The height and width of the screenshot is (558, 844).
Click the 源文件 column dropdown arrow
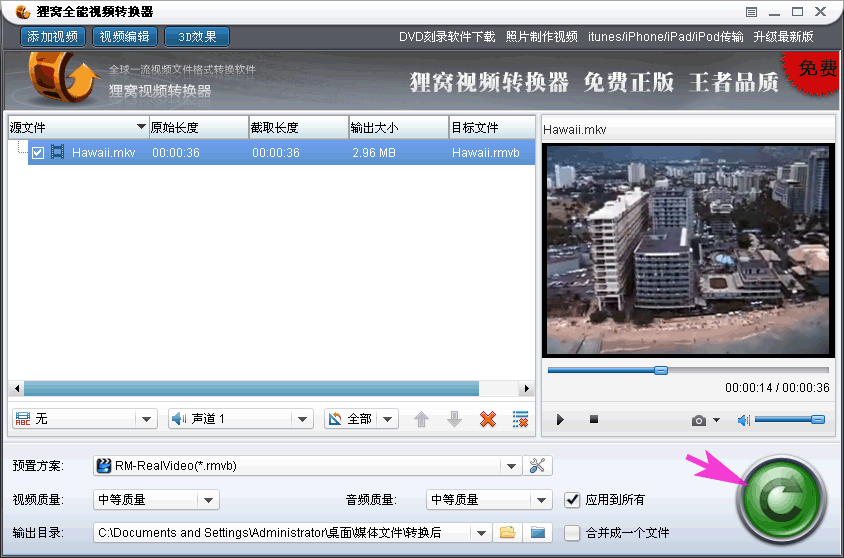(141, 127)
